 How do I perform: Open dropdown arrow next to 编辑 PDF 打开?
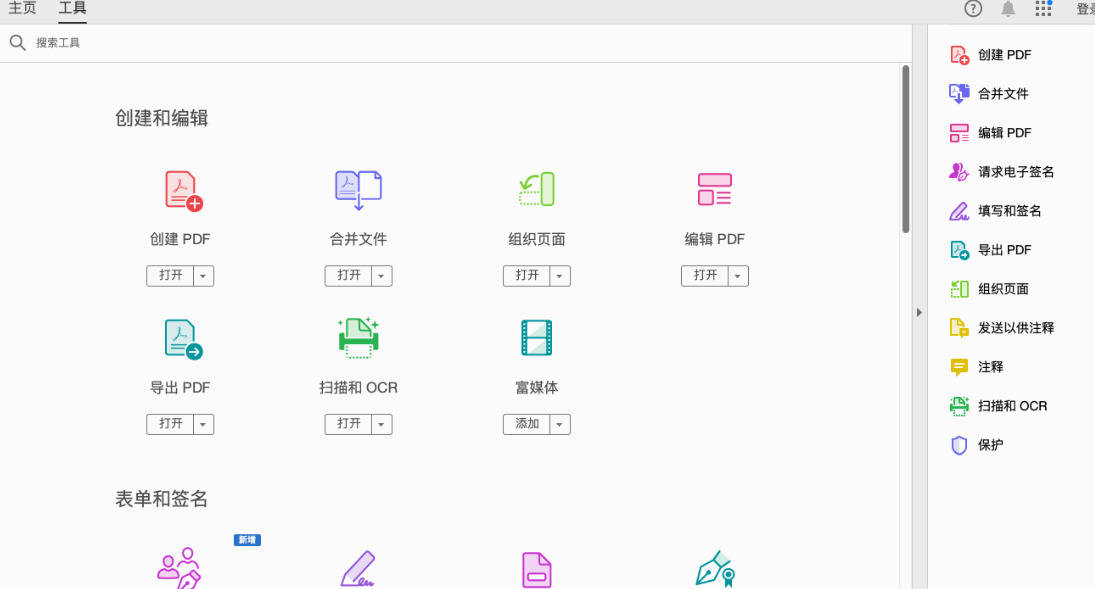[x=738, y=276]
